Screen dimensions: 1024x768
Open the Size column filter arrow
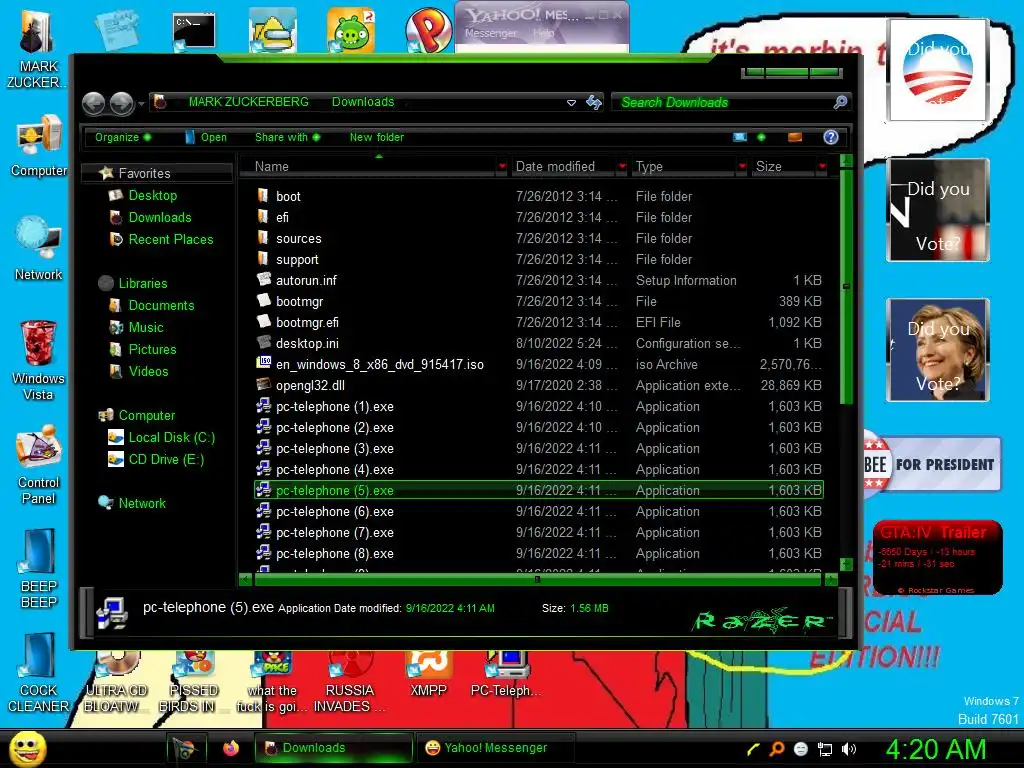pos(822,167)
